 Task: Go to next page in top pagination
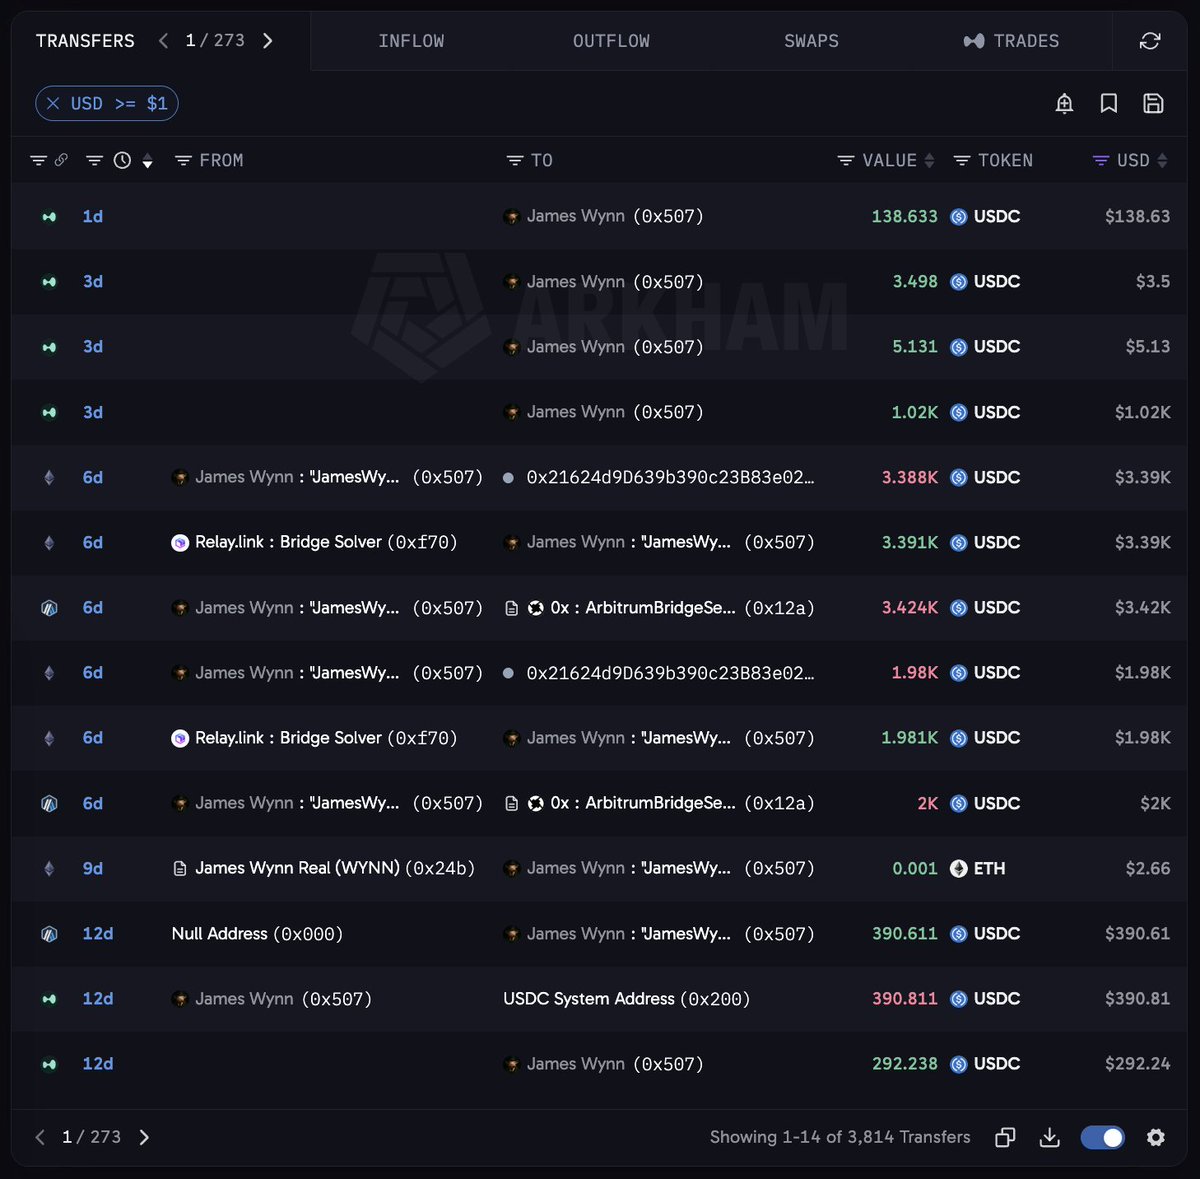click(x=267, y=41)
